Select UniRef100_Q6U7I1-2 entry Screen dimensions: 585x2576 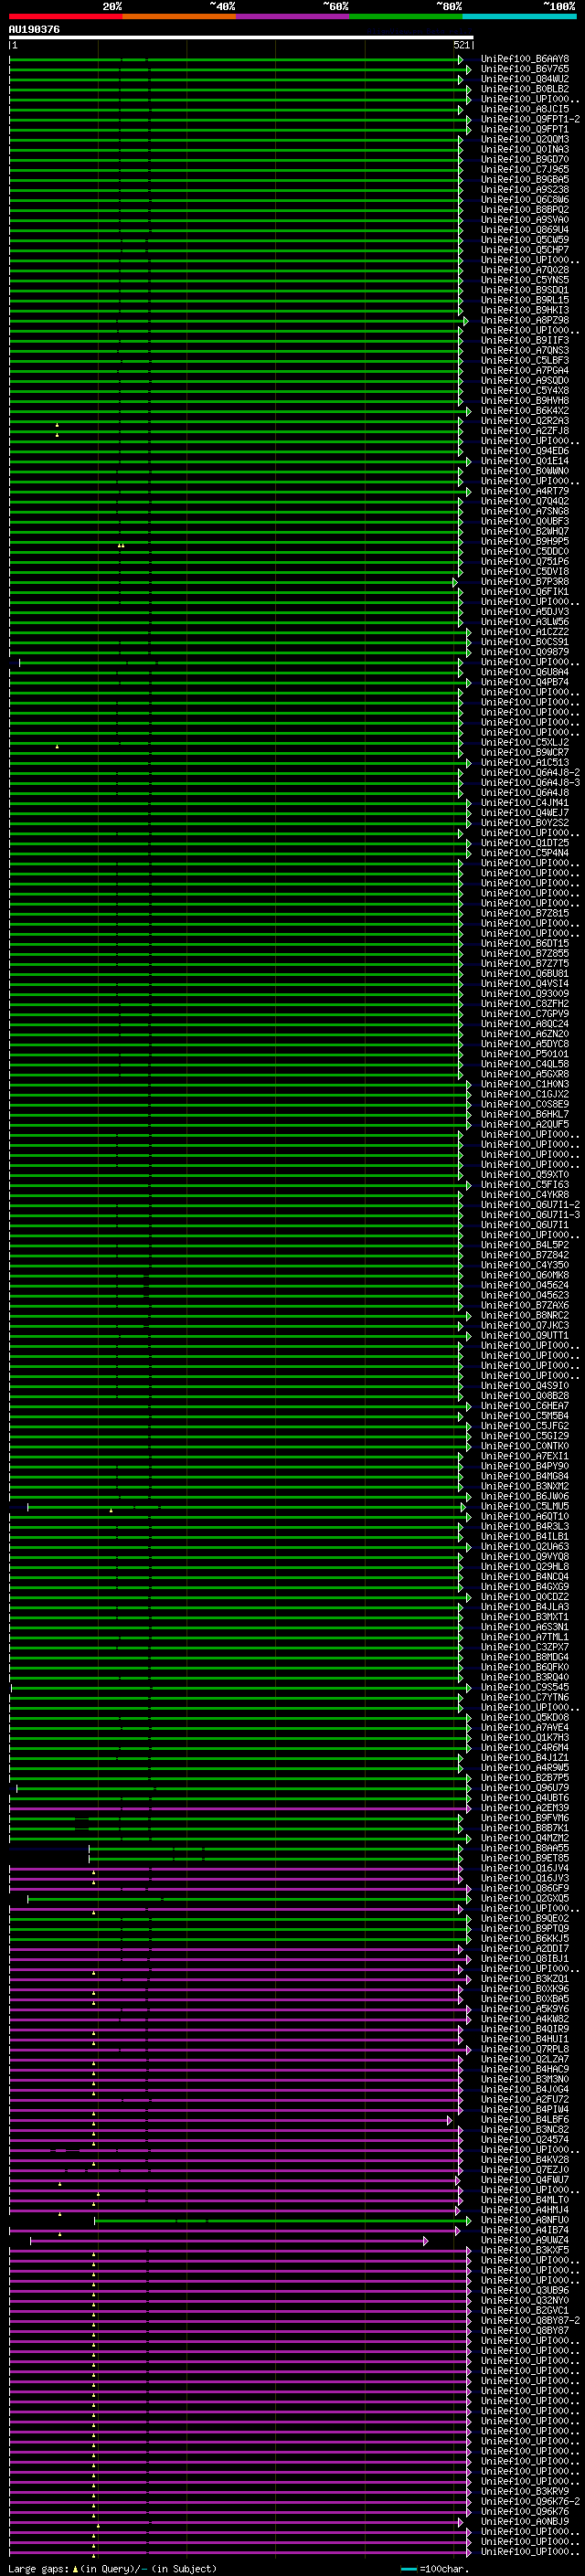(x=530, y=1205)
